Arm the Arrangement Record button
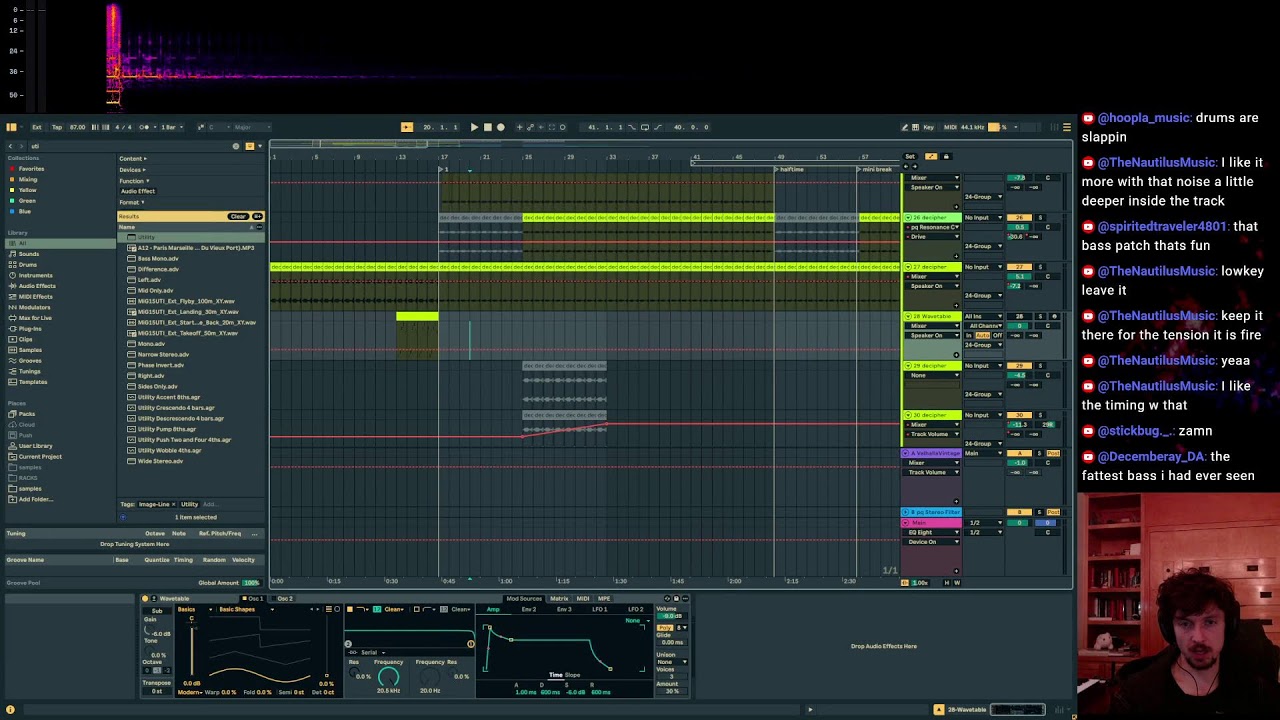 pyautogui.click(x=501, y=127)
